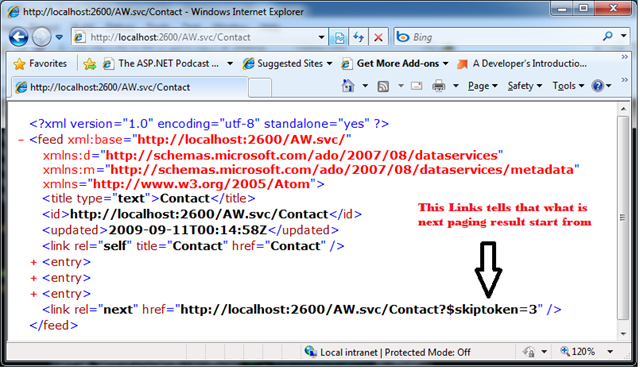Open the Safety menu

pos(524,86)
